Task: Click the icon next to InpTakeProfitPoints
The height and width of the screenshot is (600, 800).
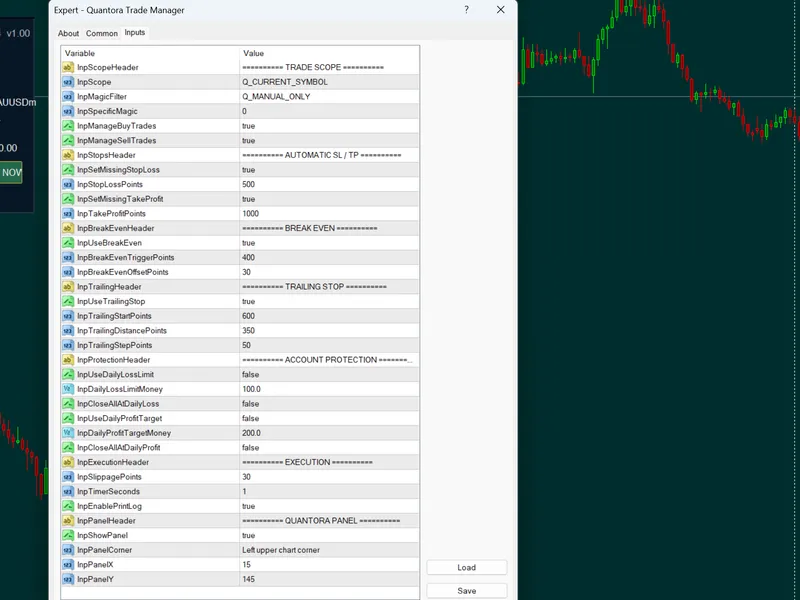Action: point(68,214)
